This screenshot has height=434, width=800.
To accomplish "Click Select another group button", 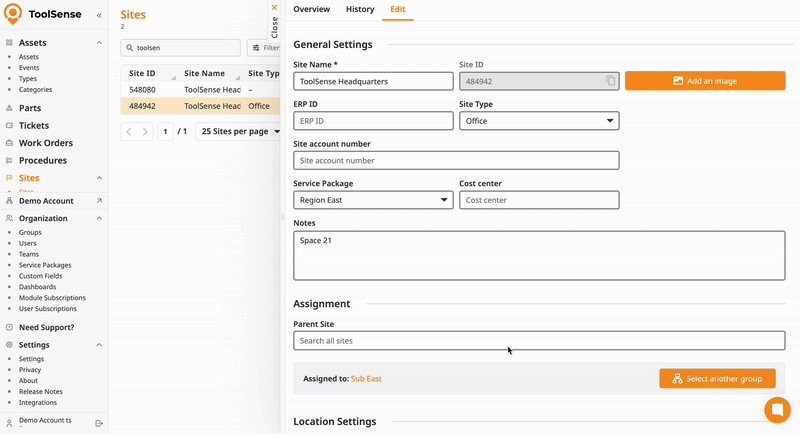I will (717, 379).
